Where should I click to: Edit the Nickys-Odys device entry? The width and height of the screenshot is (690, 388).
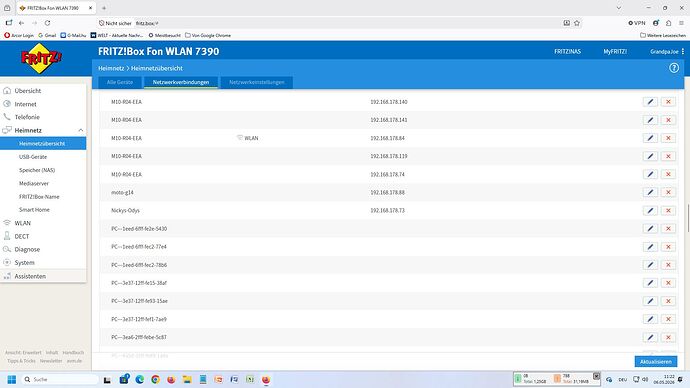(650, 210)
